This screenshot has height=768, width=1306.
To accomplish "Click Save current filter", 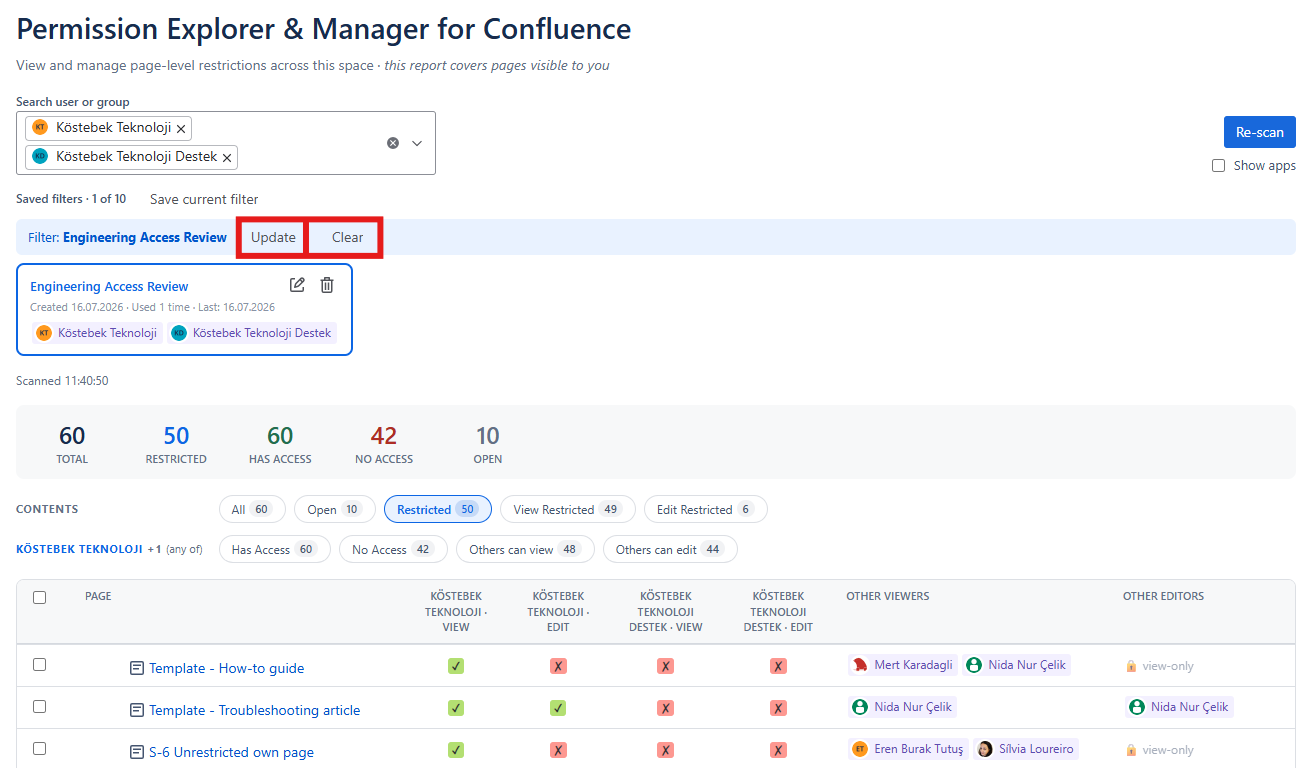I will point(204,199).
